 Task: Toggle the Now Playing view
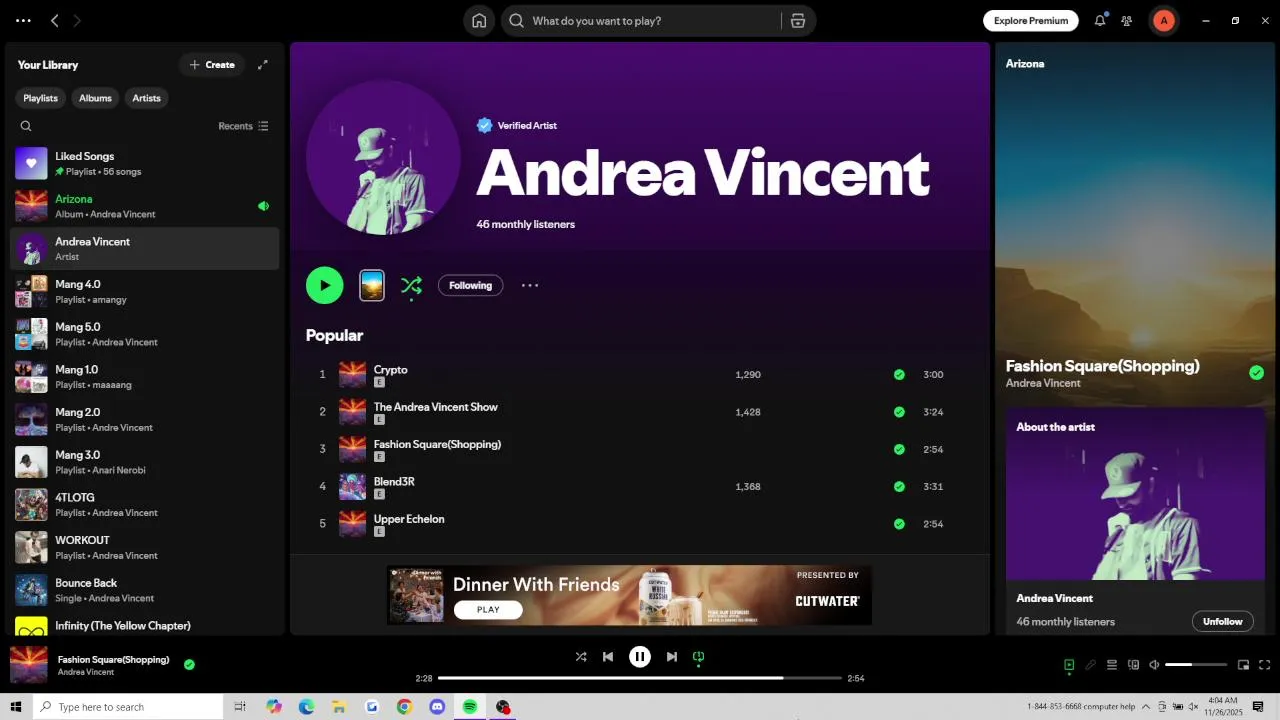tap(1069, 665)
